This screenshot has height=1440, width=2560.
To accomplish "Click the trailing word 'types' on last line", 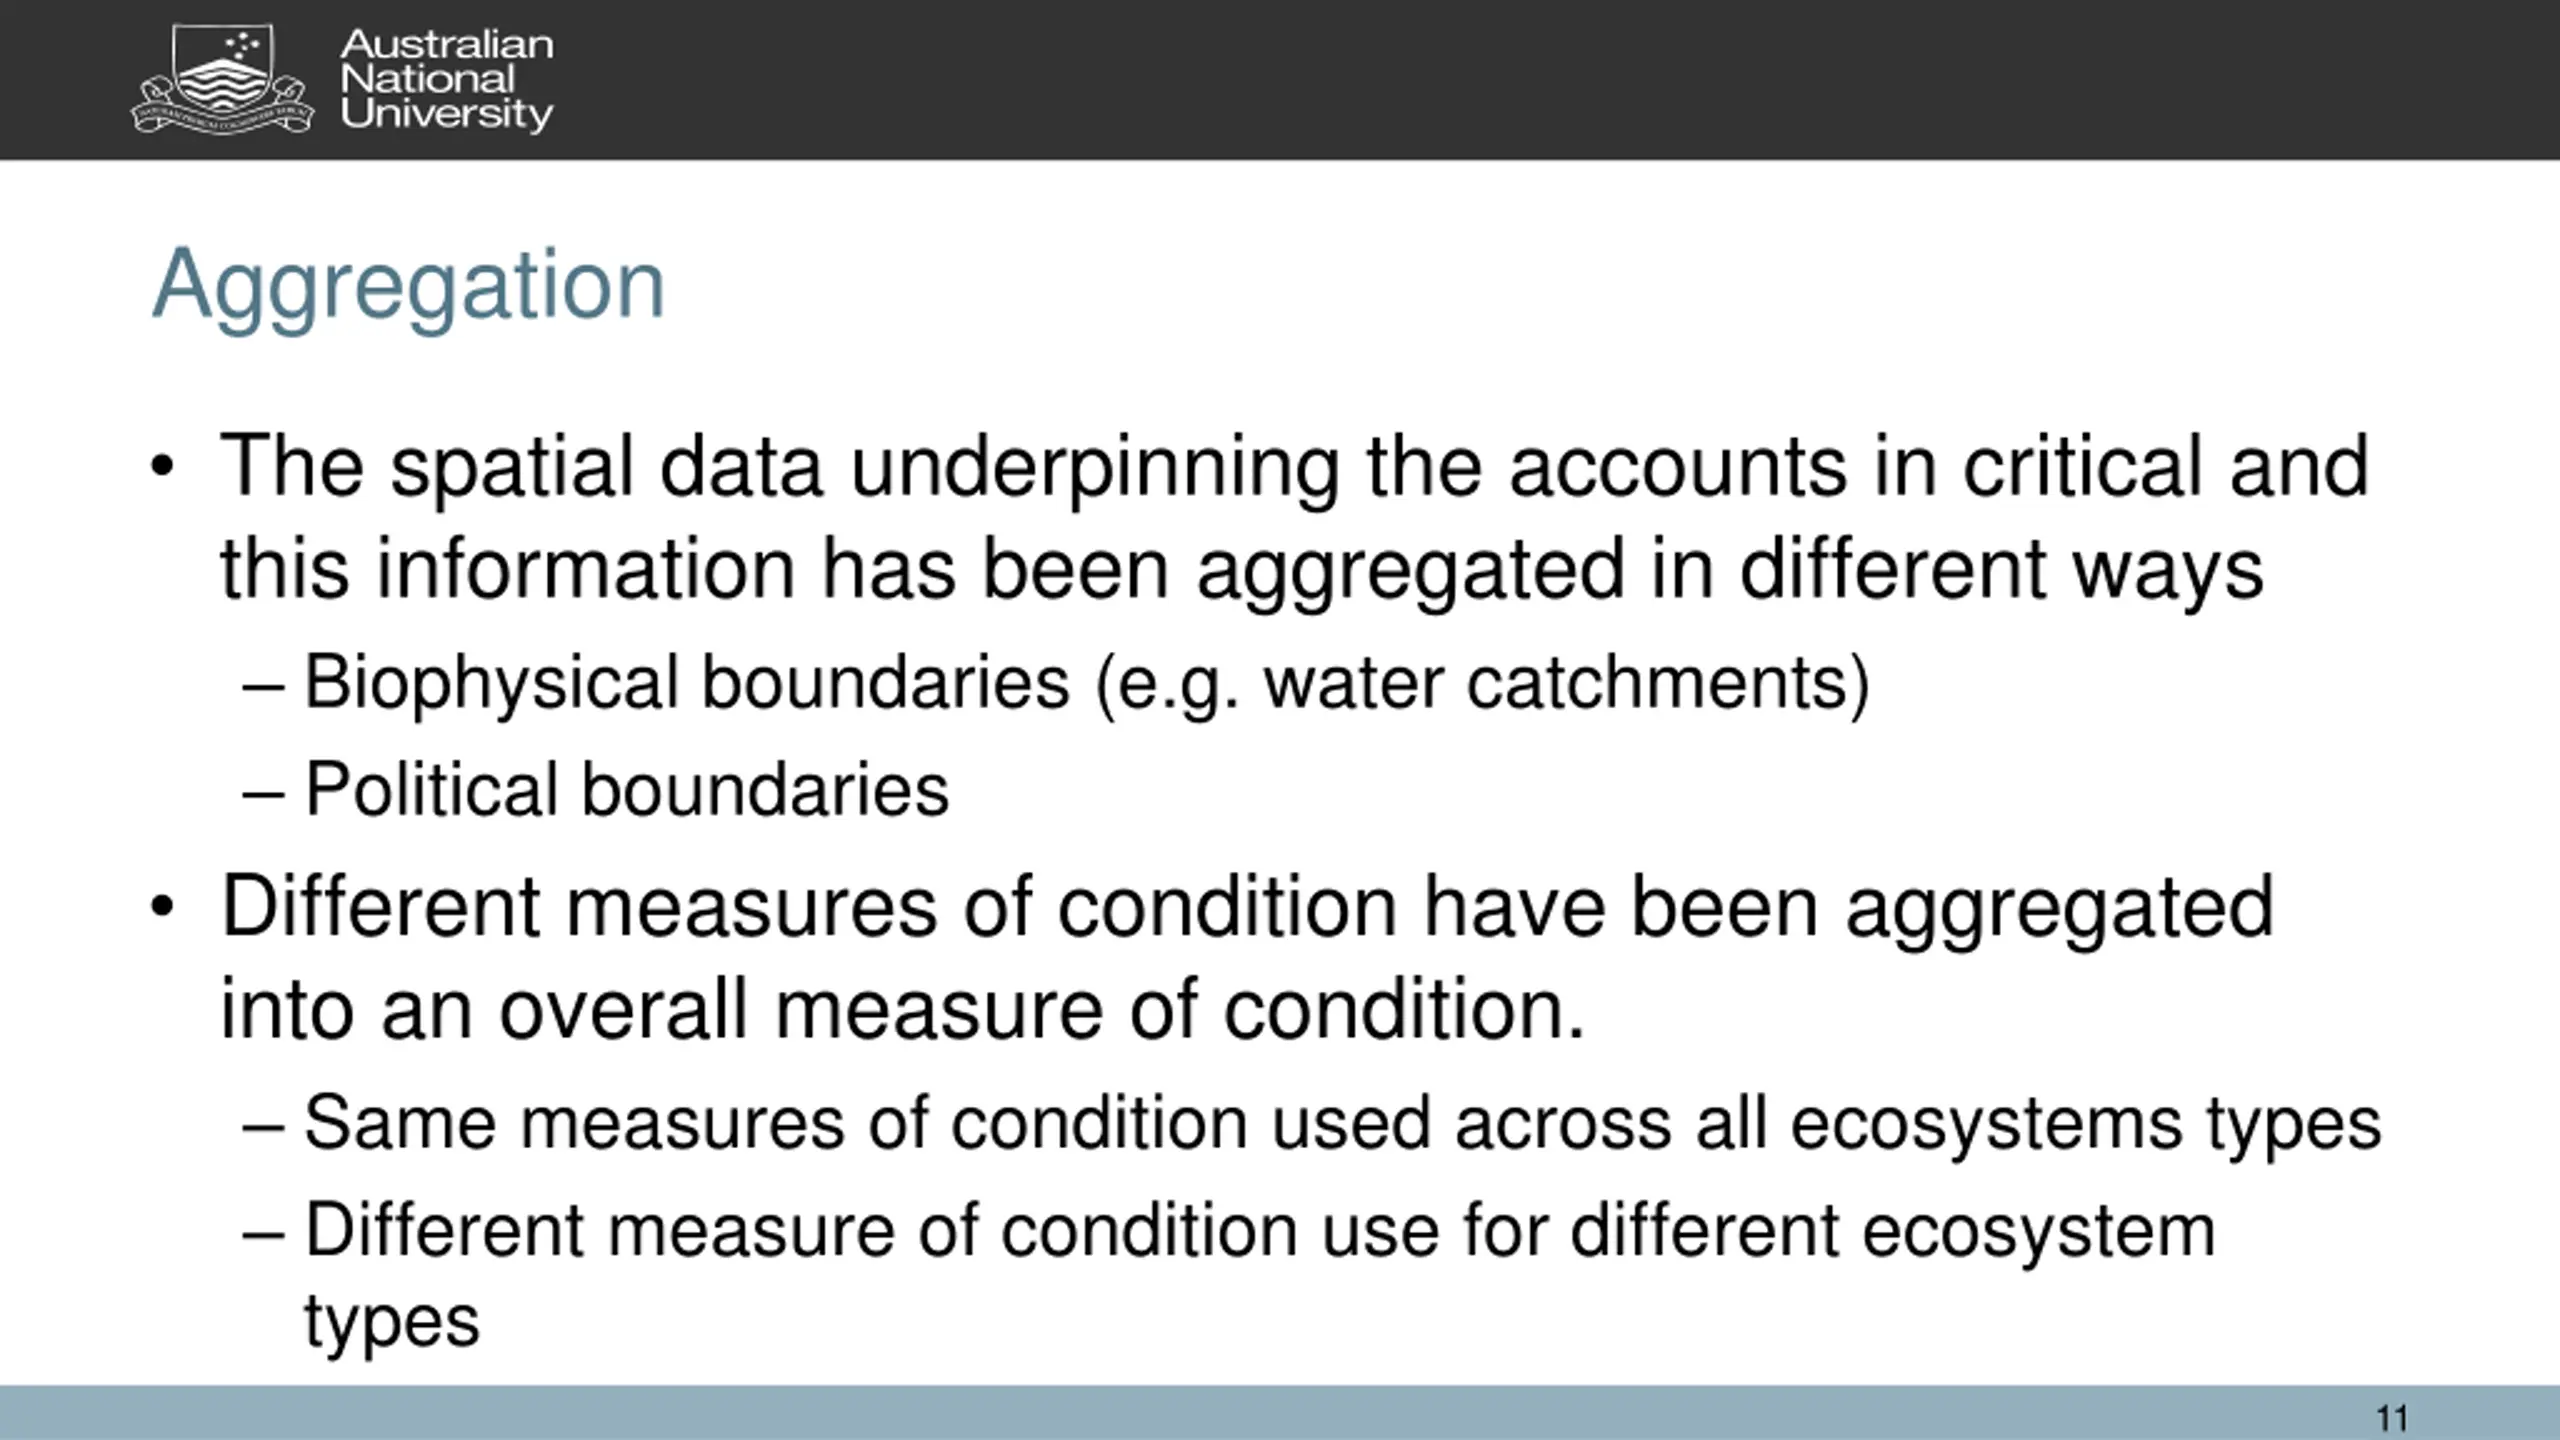I will (x=392, y=1322).
